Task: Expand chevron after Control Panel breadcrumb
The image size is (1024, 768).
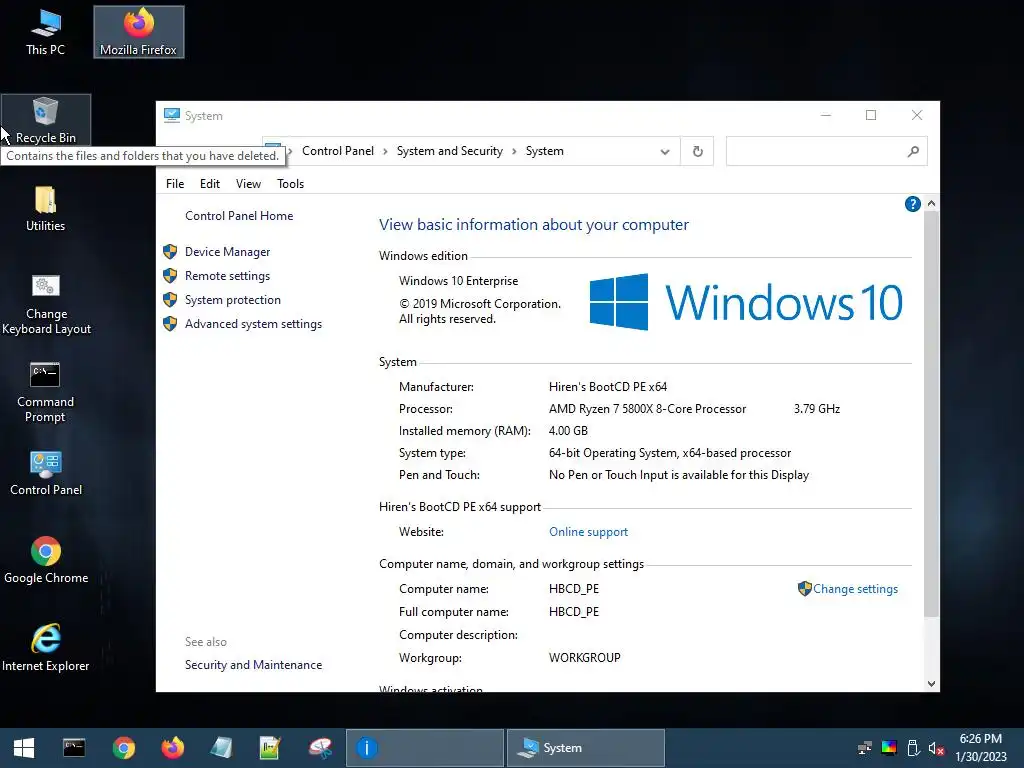Action: point(385,152)
